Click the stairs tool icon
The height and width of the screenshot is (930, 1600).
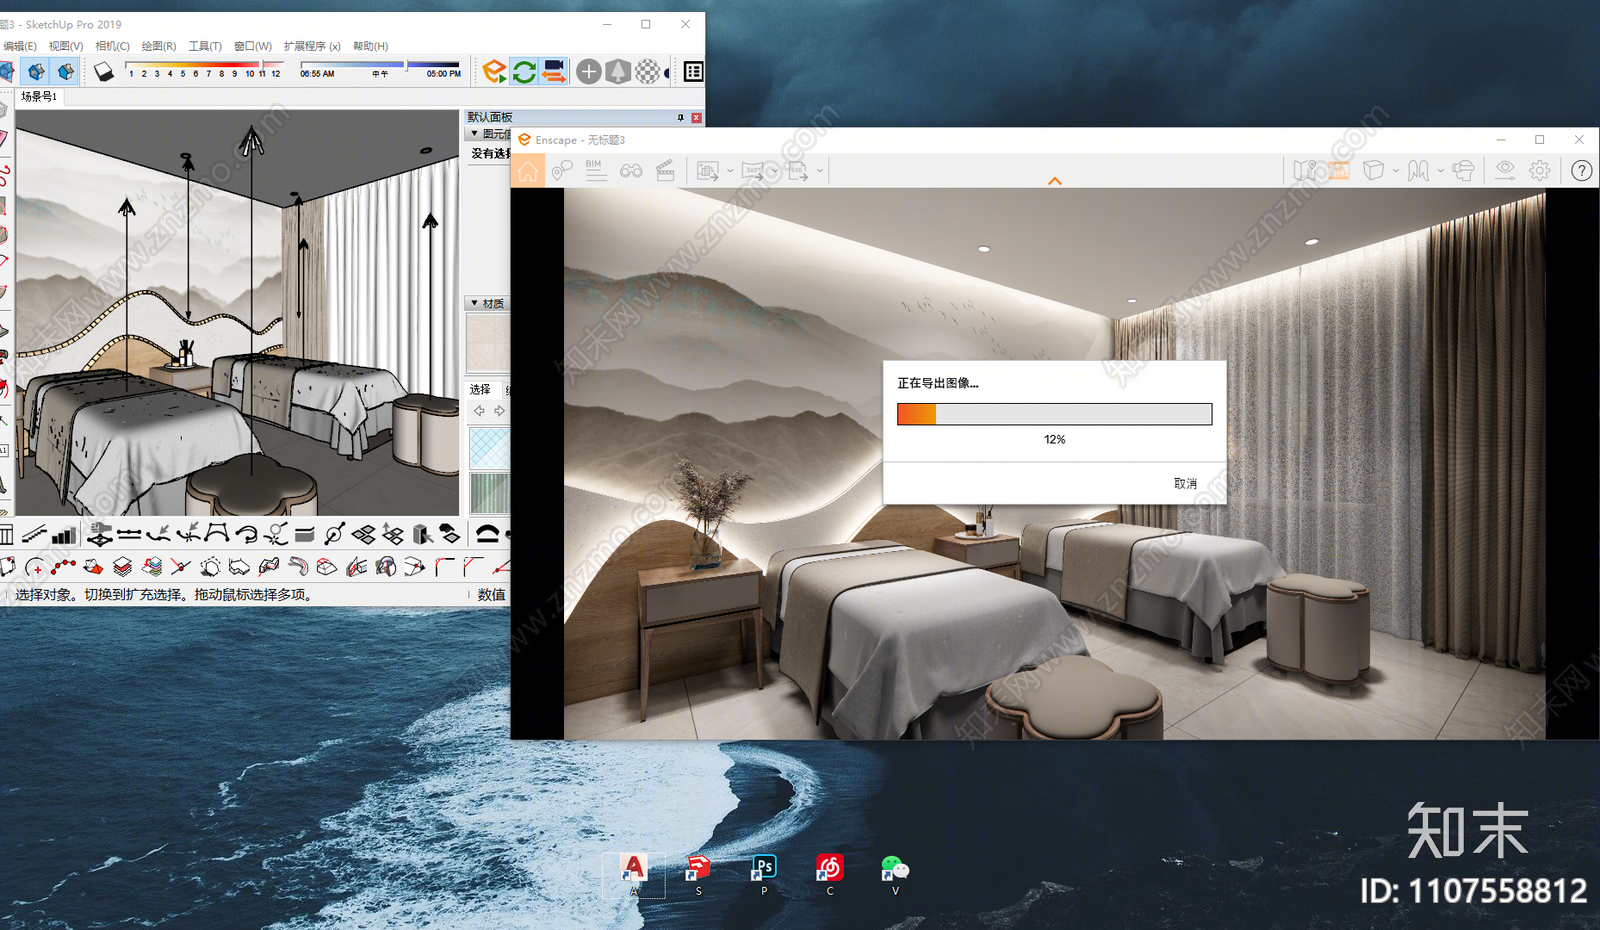pos(34,534)
